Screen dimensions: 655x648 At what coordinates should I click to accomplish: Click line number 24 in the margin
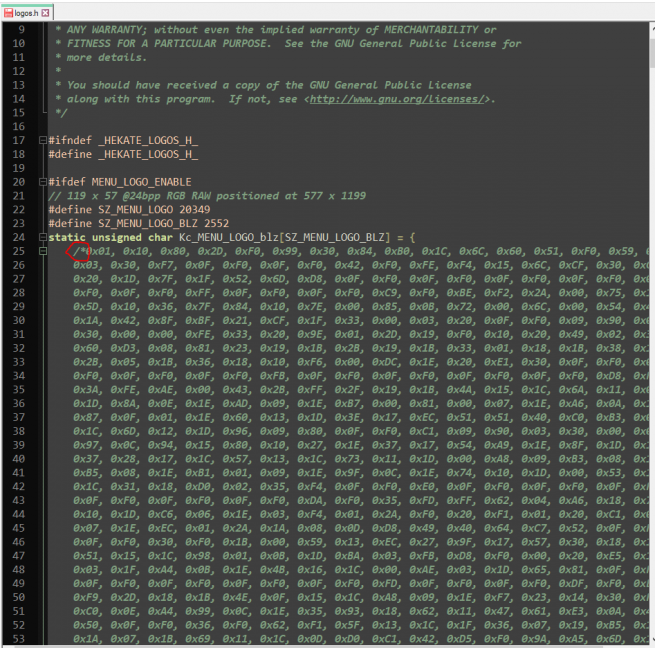point(19,237)
